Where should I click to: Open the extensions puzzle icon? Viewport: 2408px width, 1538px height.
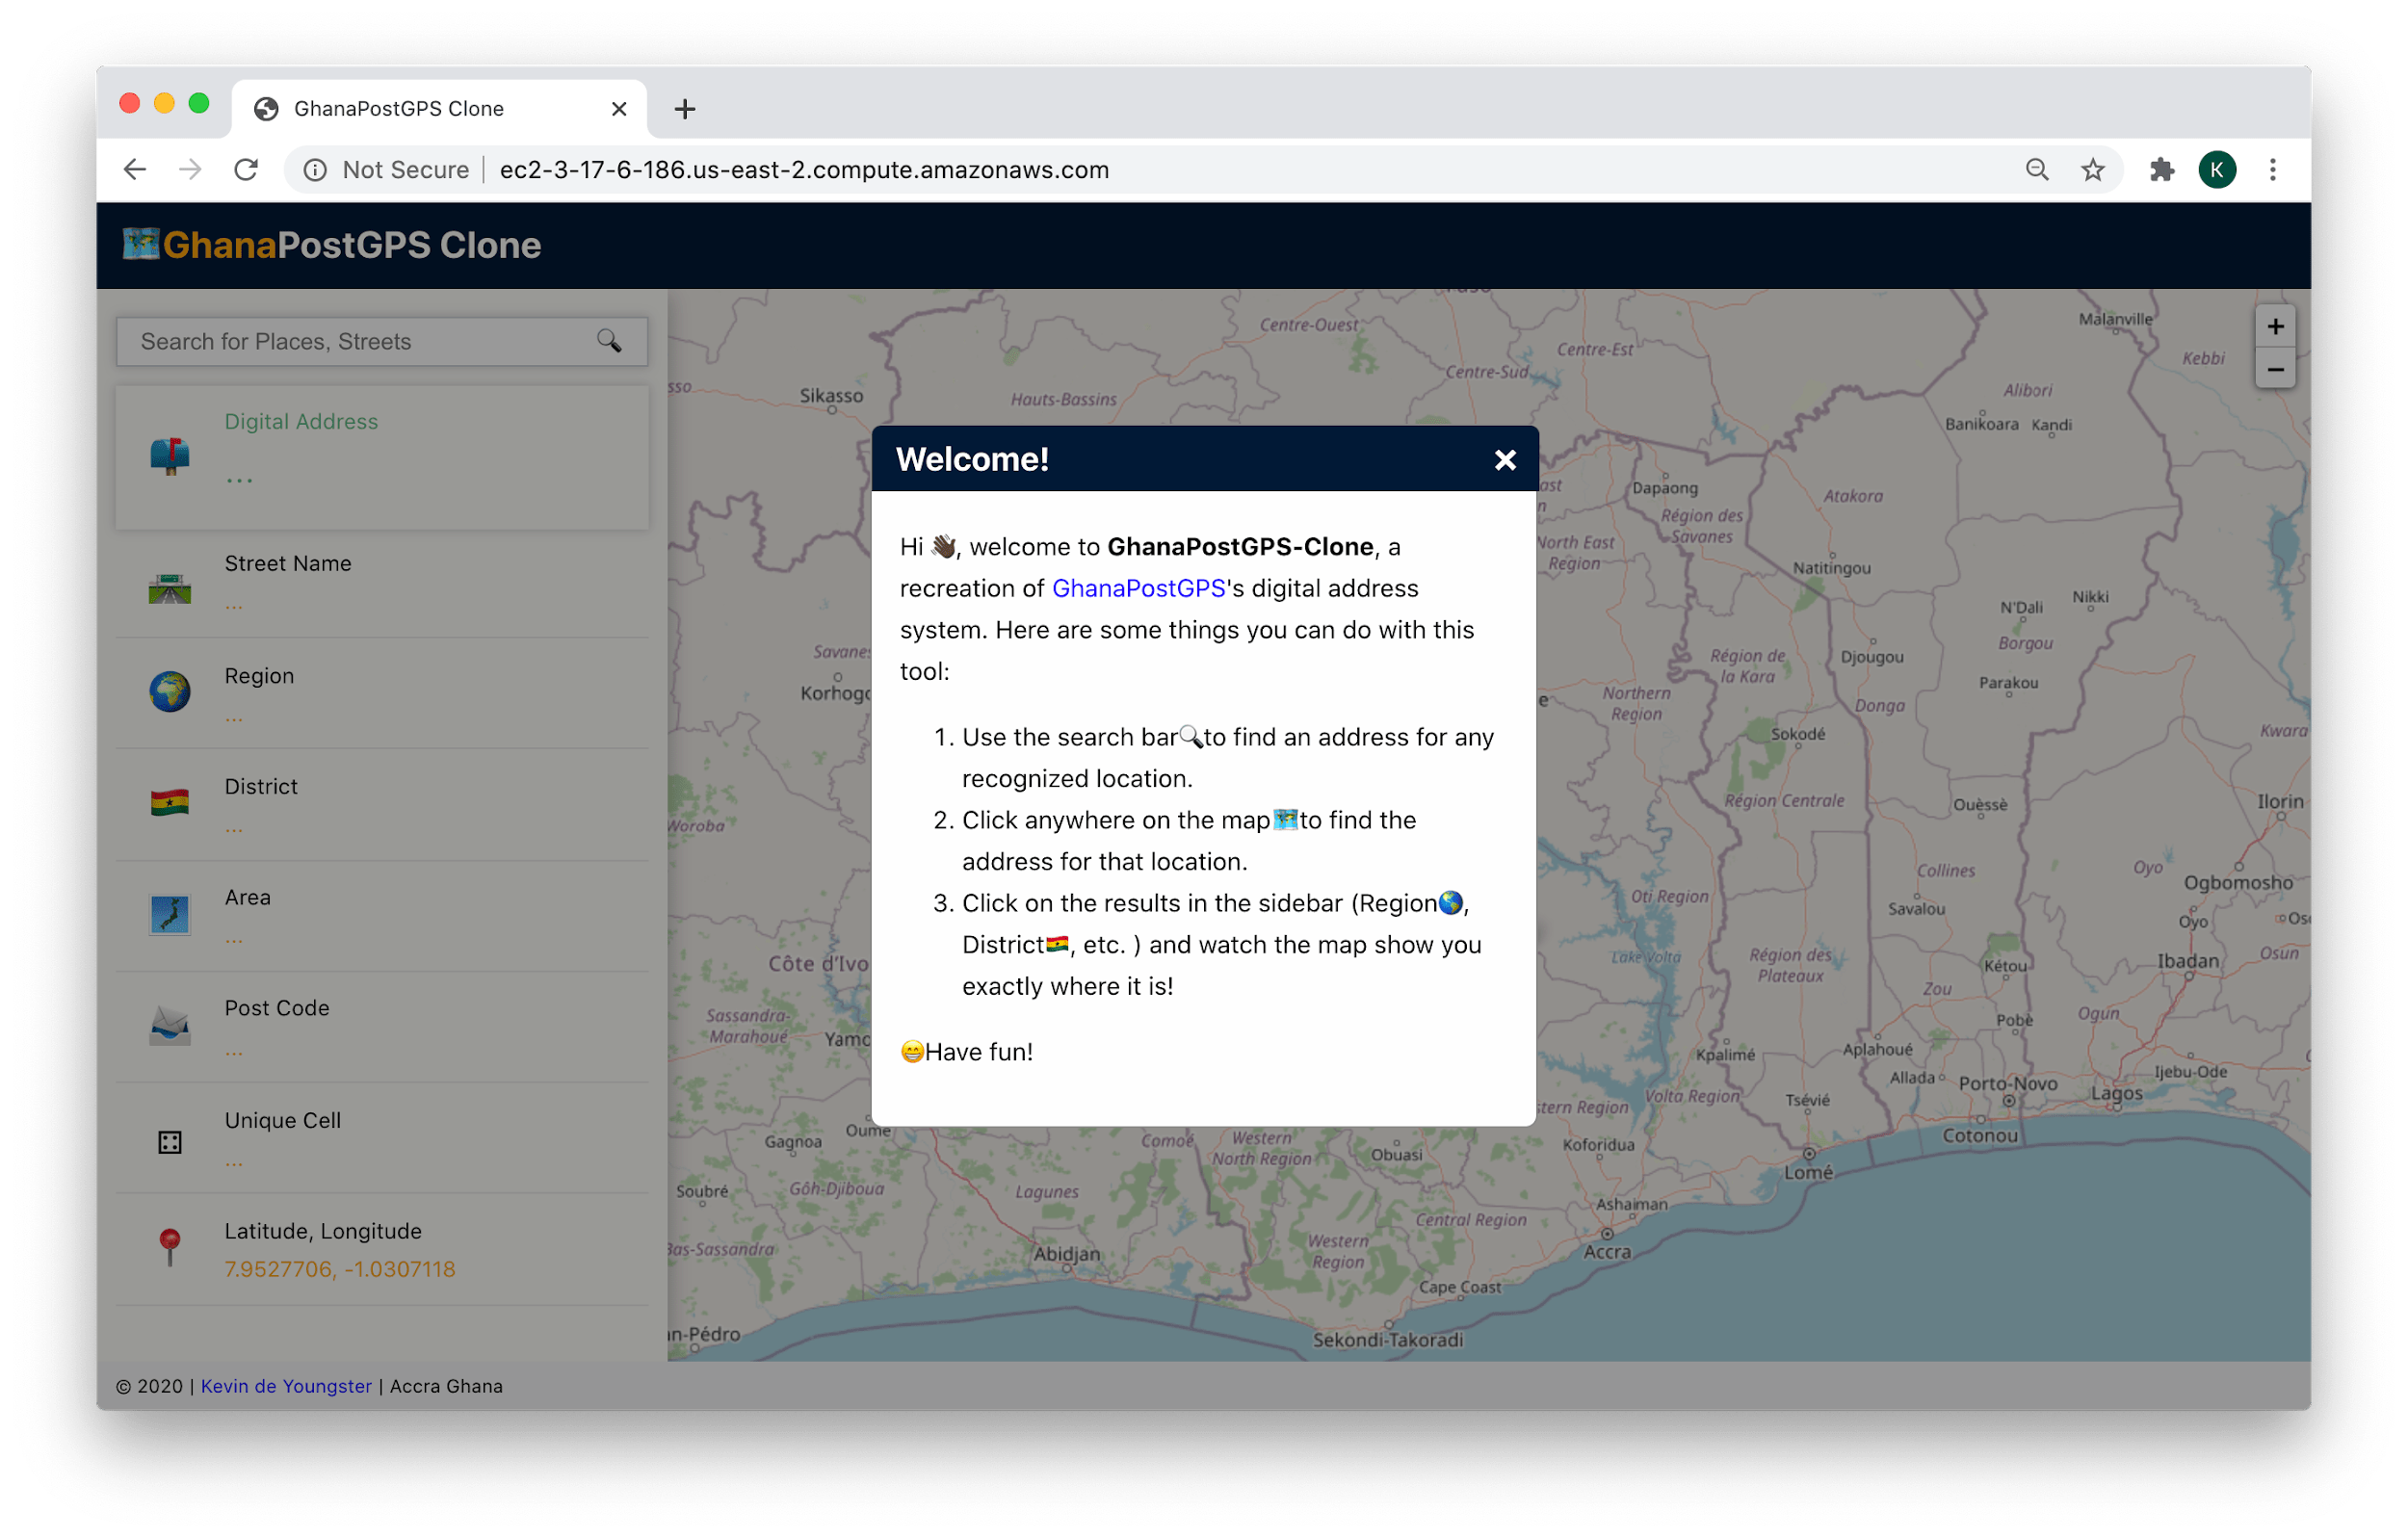(2162, 170)
